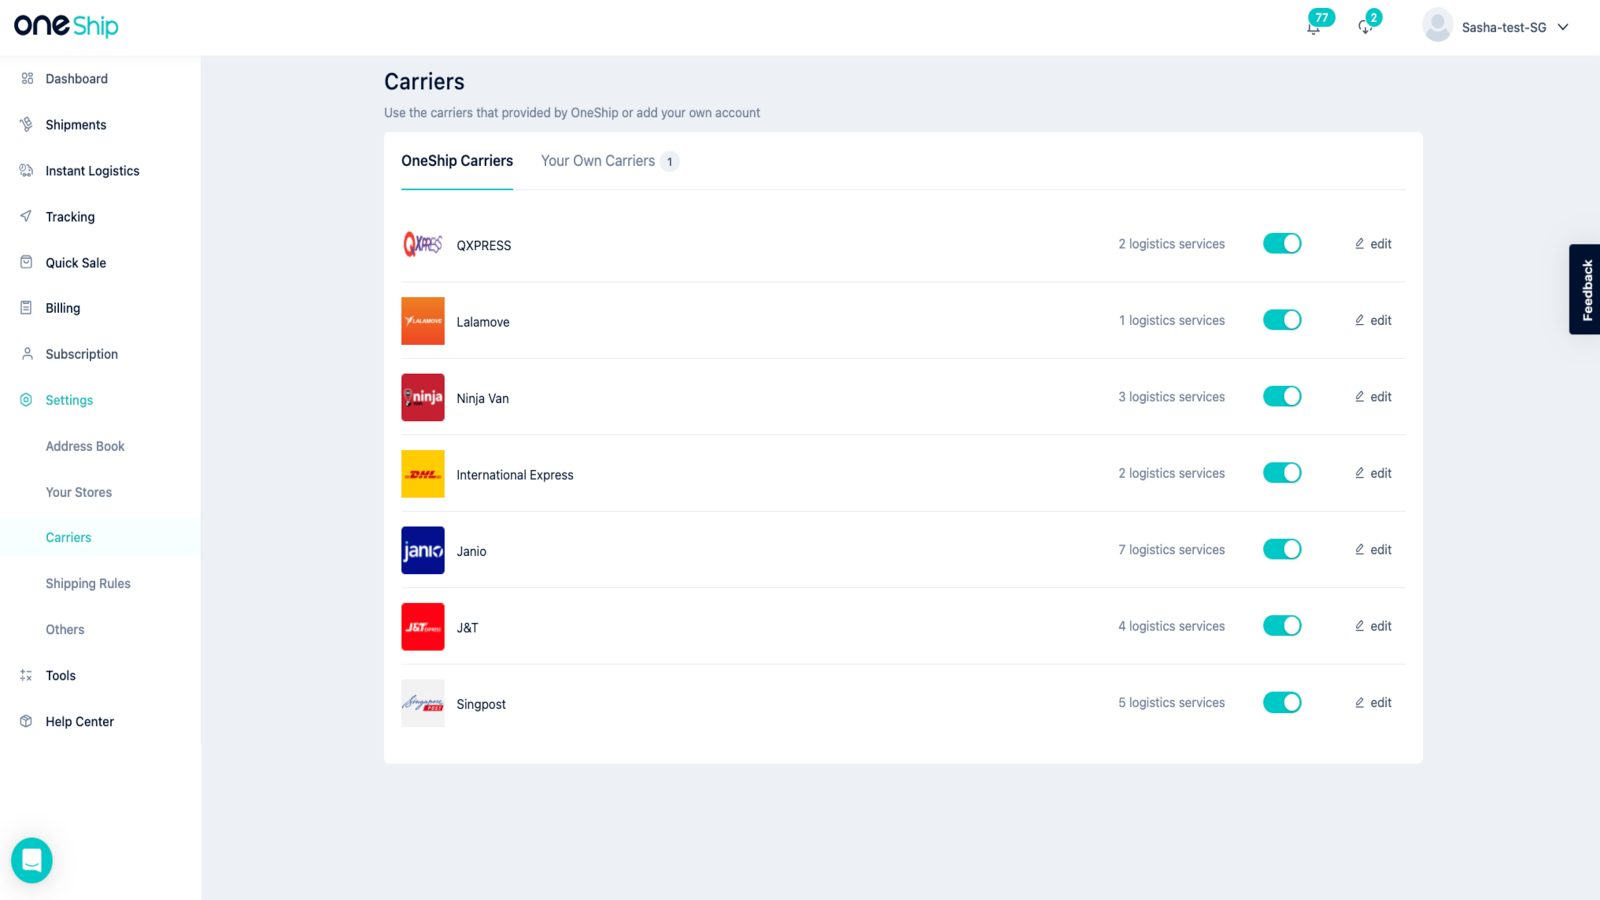
Task: Click the Tracking paper plane icon
Action: [27, 216]
